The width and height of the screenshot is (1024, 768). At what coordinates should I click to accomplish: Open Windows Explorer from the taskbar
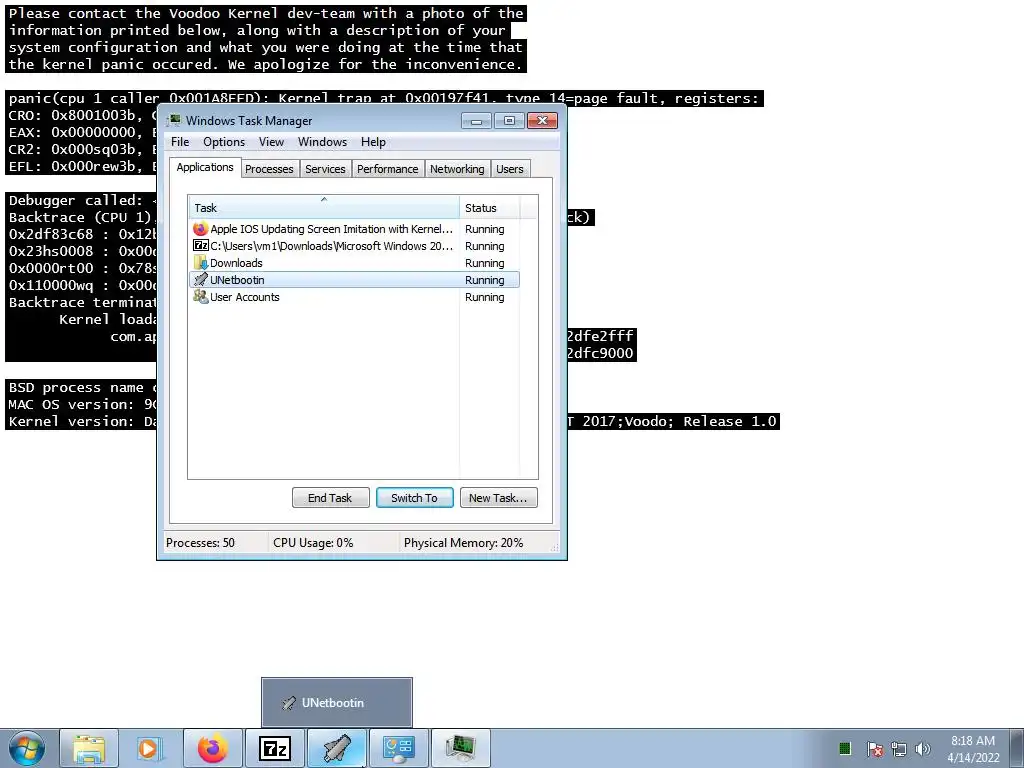point(89,748)
